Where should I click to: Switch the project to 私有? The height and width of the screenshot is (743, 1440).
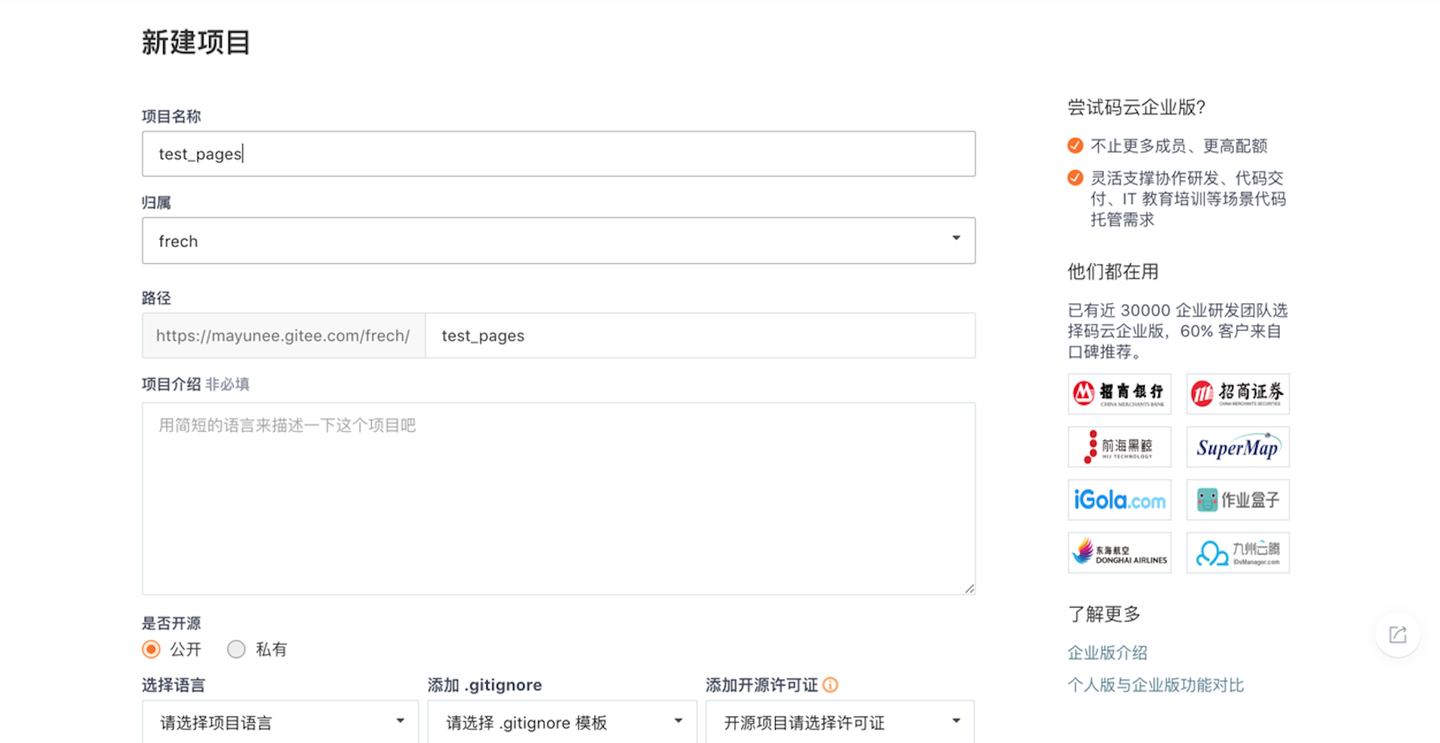pos(236,649)
